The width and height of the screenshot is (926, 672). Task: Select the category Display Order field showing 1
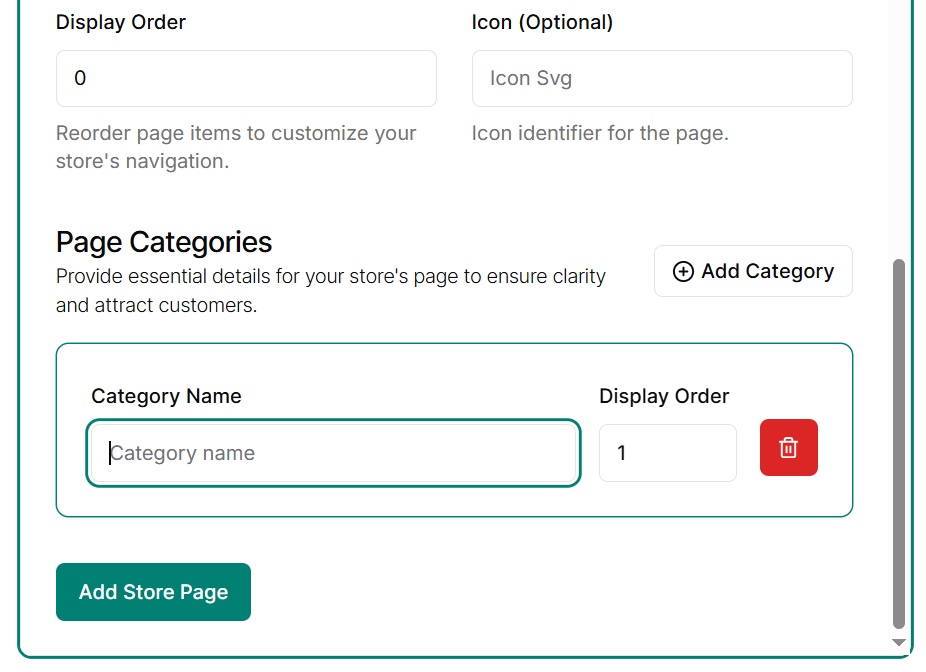click(667, 453)
